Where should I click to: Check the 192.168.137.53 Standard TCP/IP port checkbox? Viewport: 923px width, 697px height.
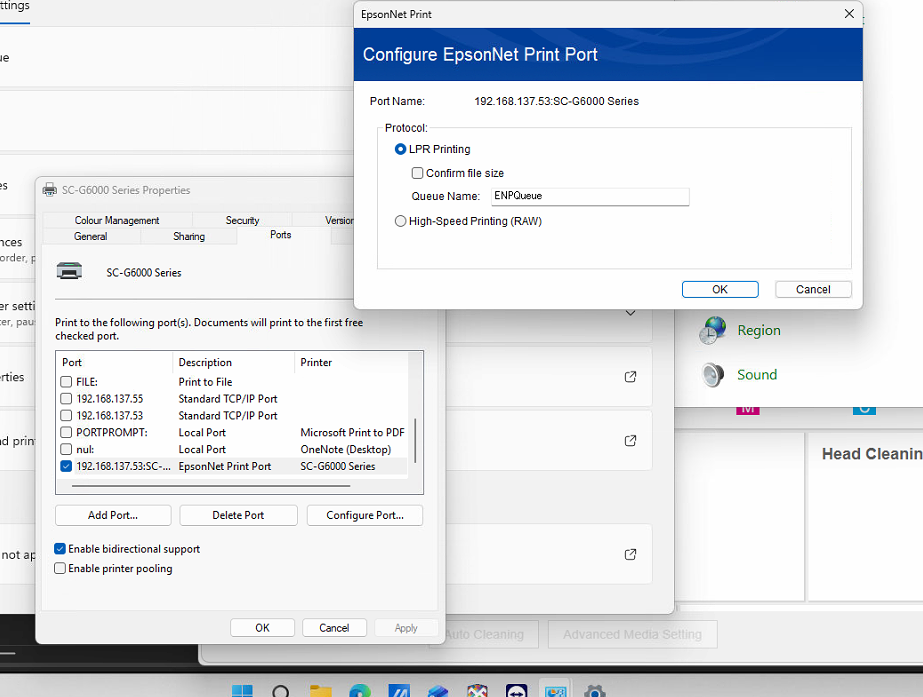pos(66,416)
